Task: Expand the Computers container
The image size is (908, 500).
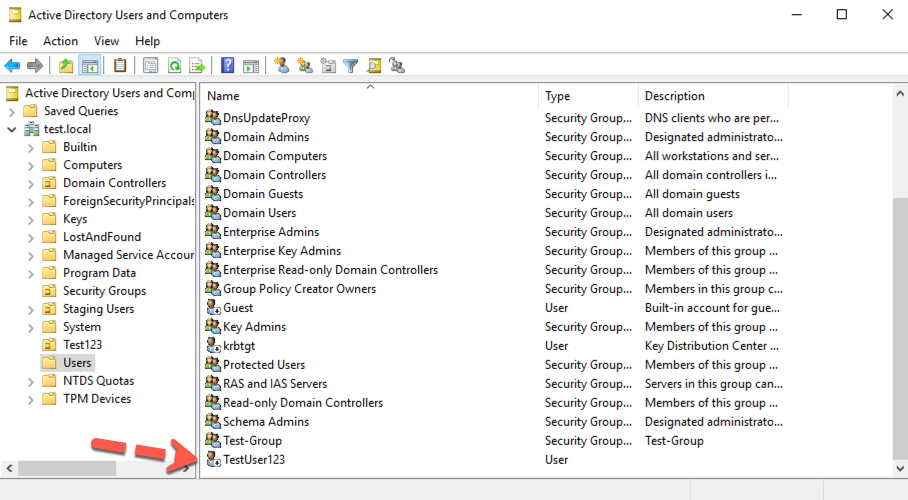Action: click(31, 165)
